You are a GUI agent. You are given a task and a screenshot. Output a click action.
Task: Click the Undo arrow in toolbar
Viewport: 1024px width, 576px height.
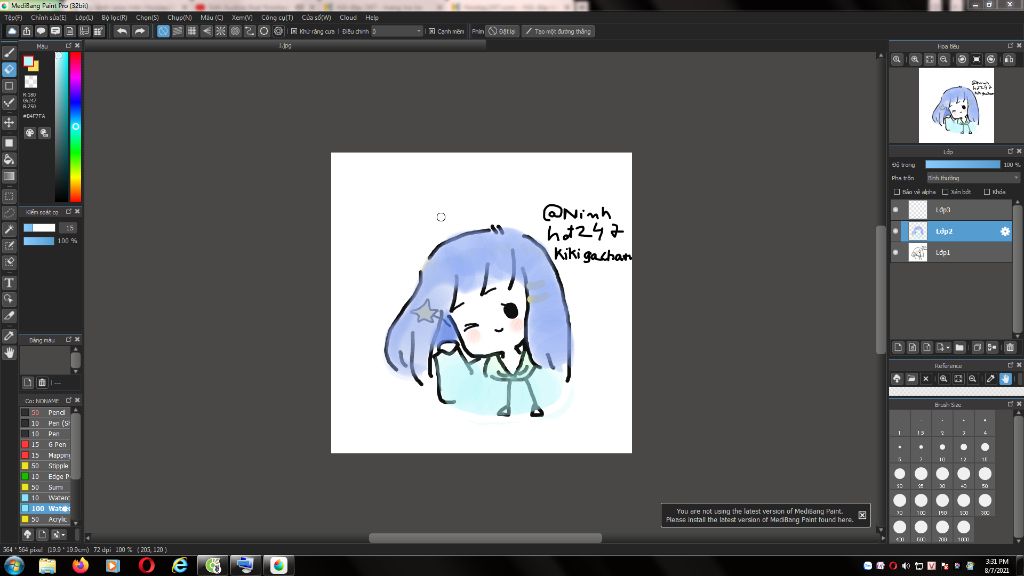coord(122,31)
